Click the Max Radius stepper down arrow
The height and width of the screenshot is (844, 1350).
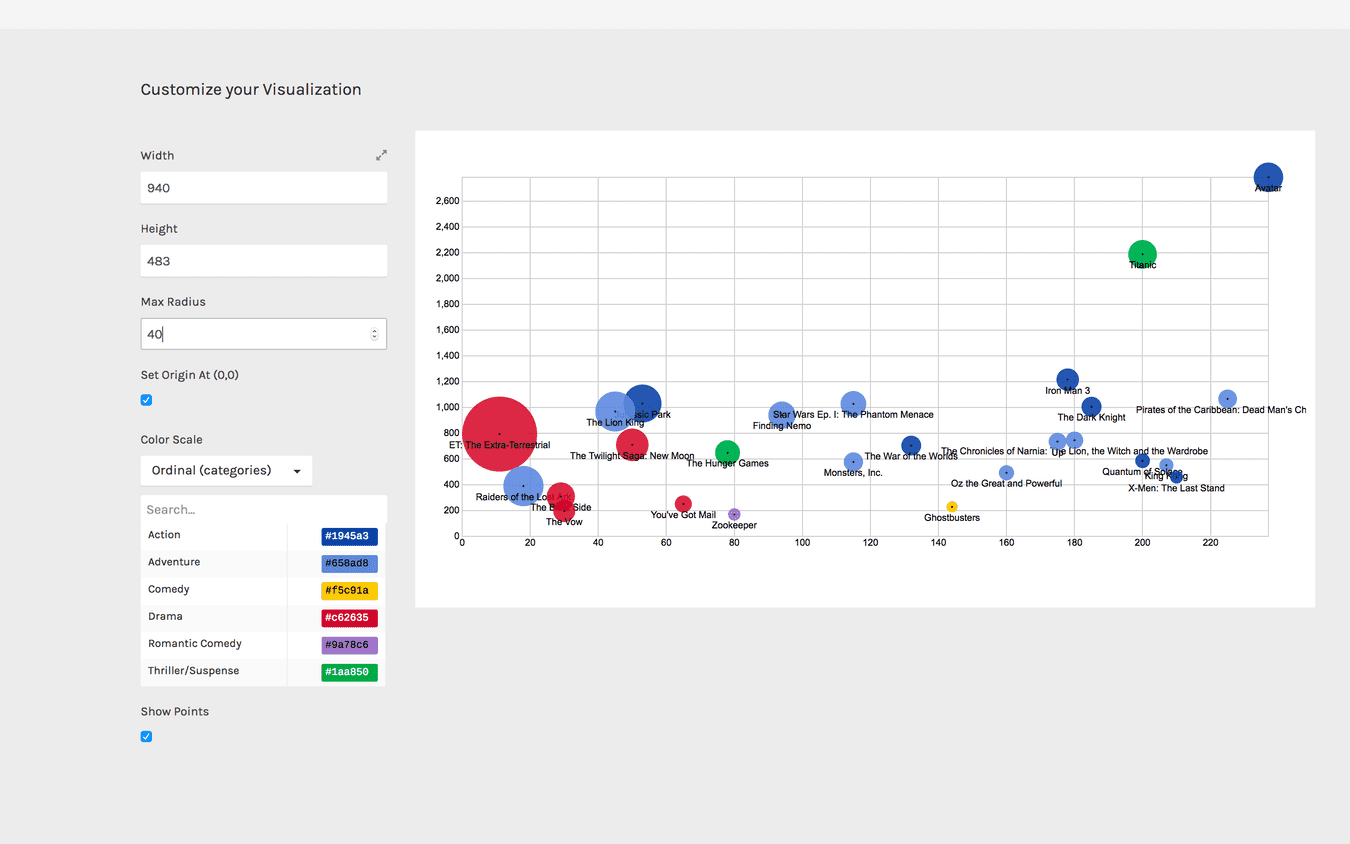pyautogui.click(x=374, y=338)
